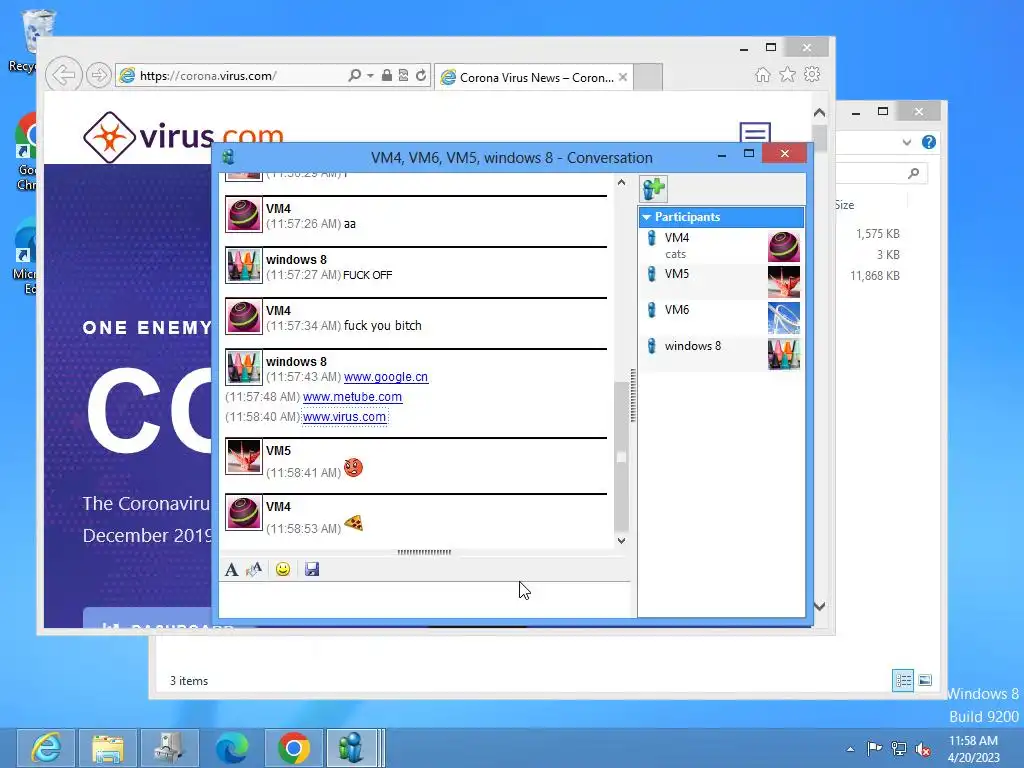
Task: Click the browser page scroll up arrow
Action: click(x=820, y=113)
